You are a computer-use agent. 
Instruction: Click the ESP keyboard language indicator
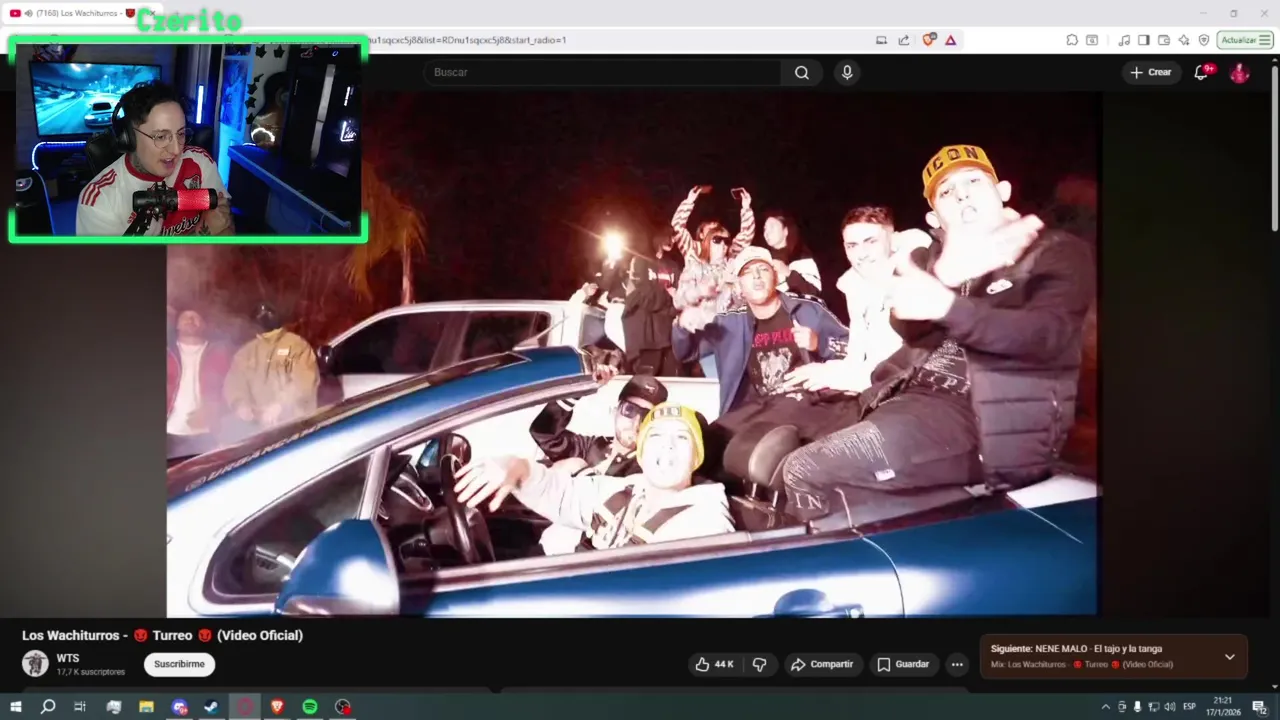[1189, 707]
